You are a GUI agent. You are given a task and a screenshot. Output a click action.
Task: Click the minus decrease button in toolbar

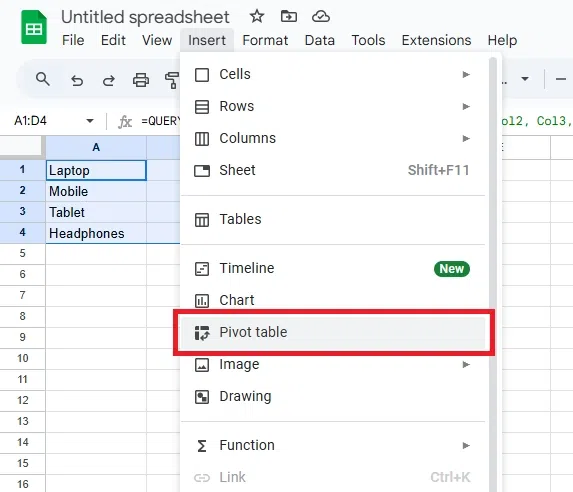[561, 79]
